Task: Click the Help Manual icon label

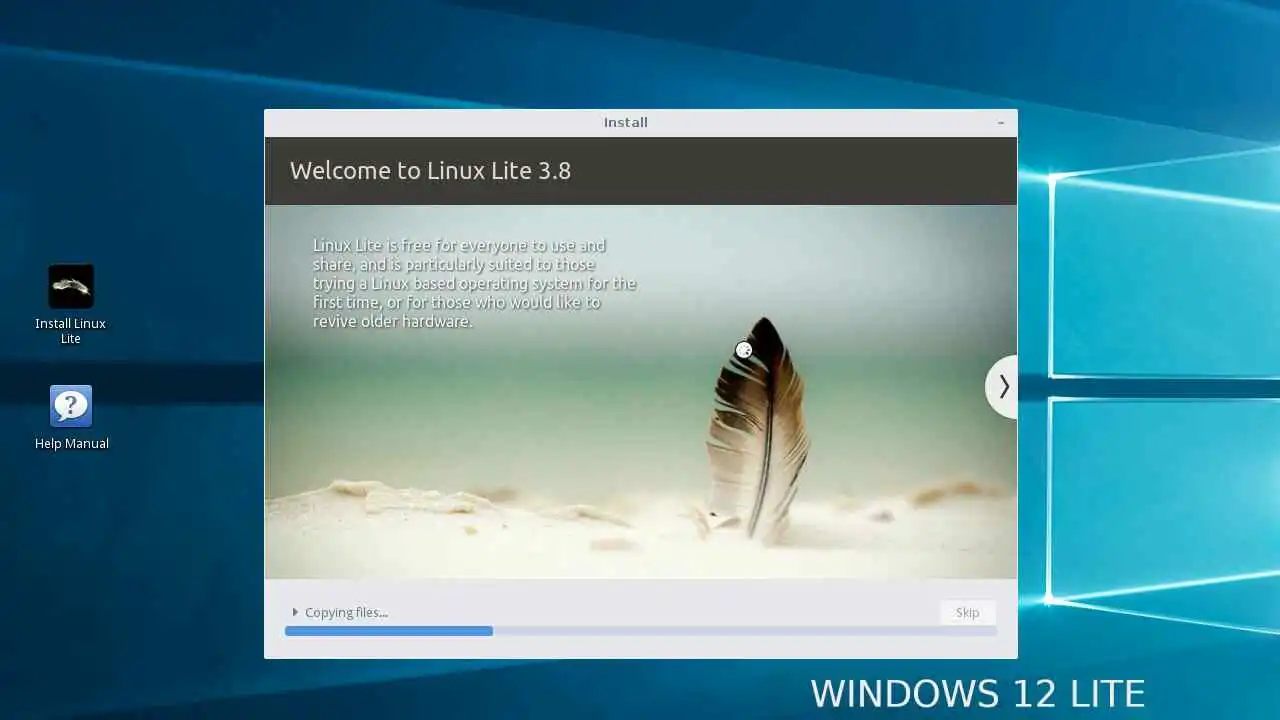Action: [72, 443]
